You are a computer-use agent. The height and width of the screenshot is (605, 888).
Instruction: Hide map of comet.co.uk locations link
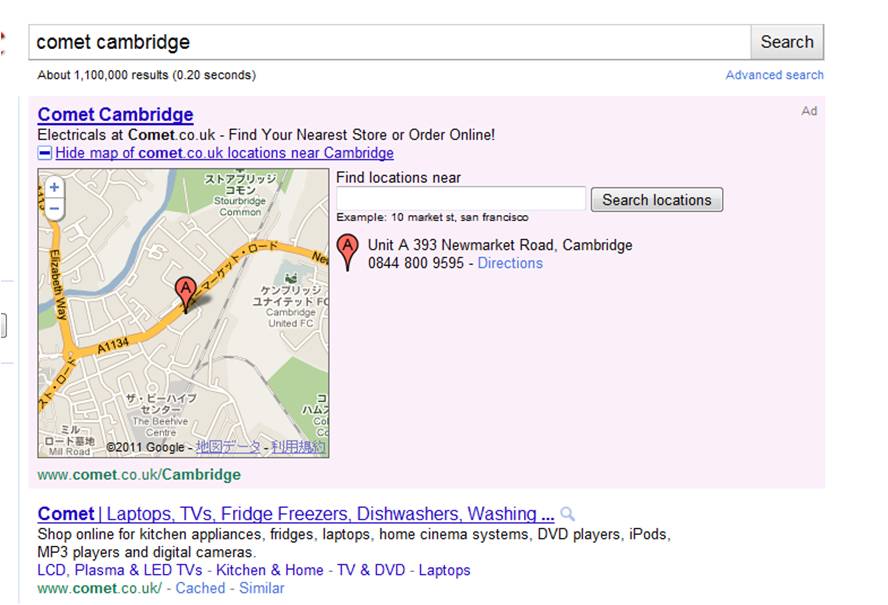(224, 153)
